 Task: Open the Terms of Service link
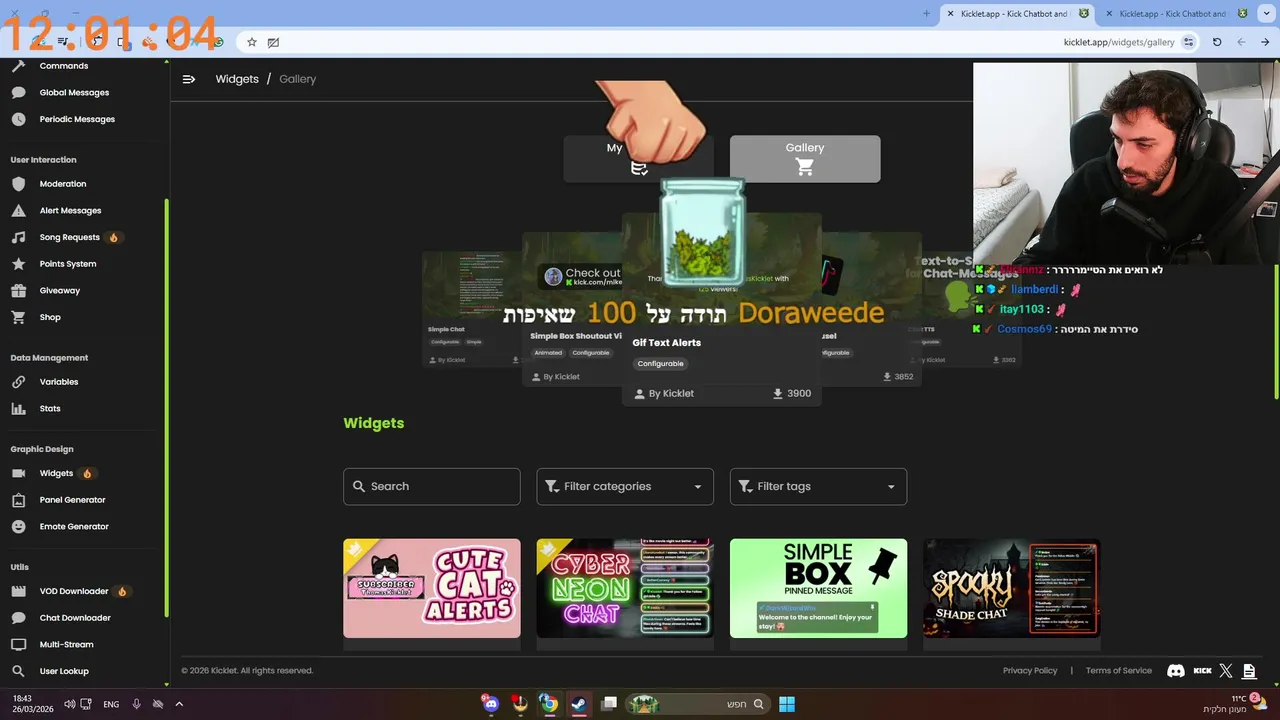tap(1119, 671)
